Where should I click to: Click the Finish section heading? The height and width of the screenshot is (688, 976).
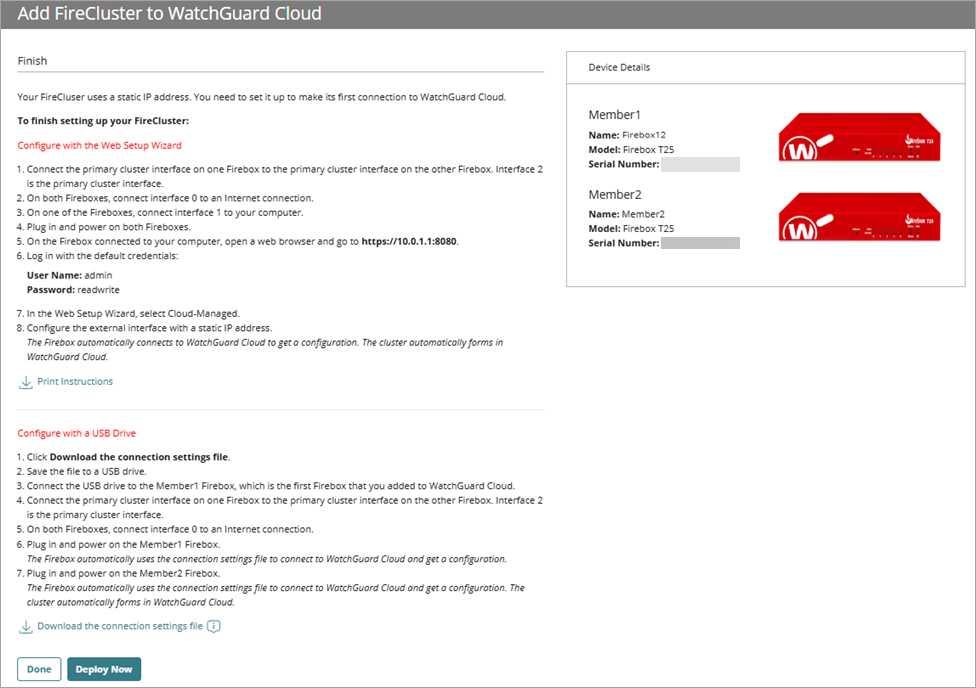point(32,60)
